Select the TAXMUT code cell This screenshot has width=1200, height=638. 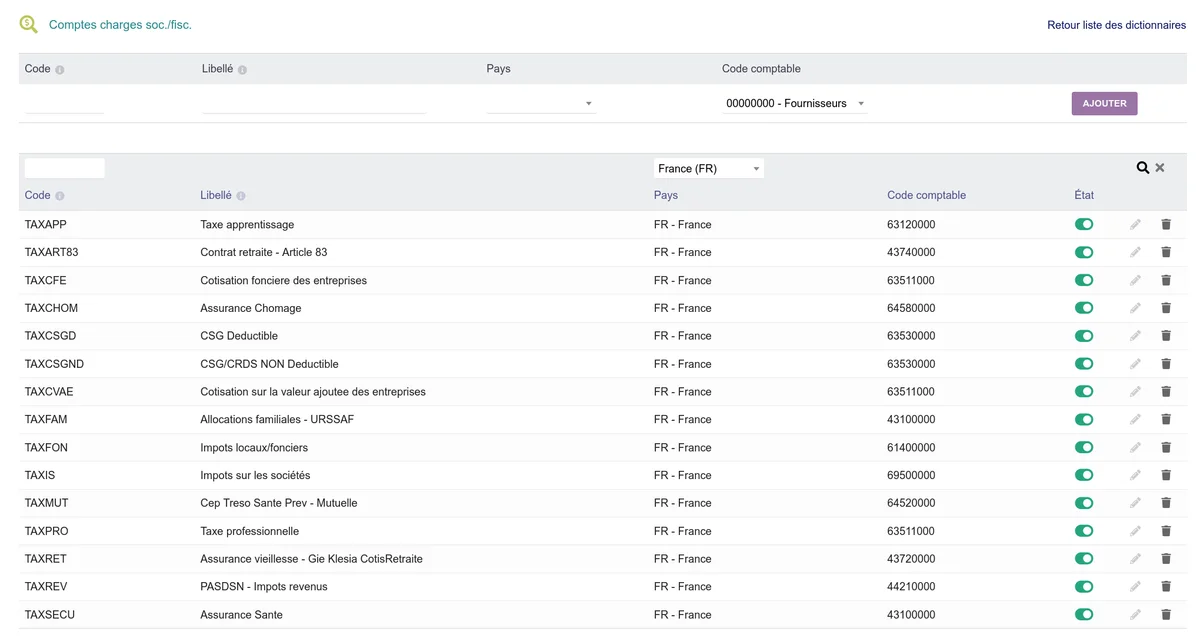coord(47,503)
